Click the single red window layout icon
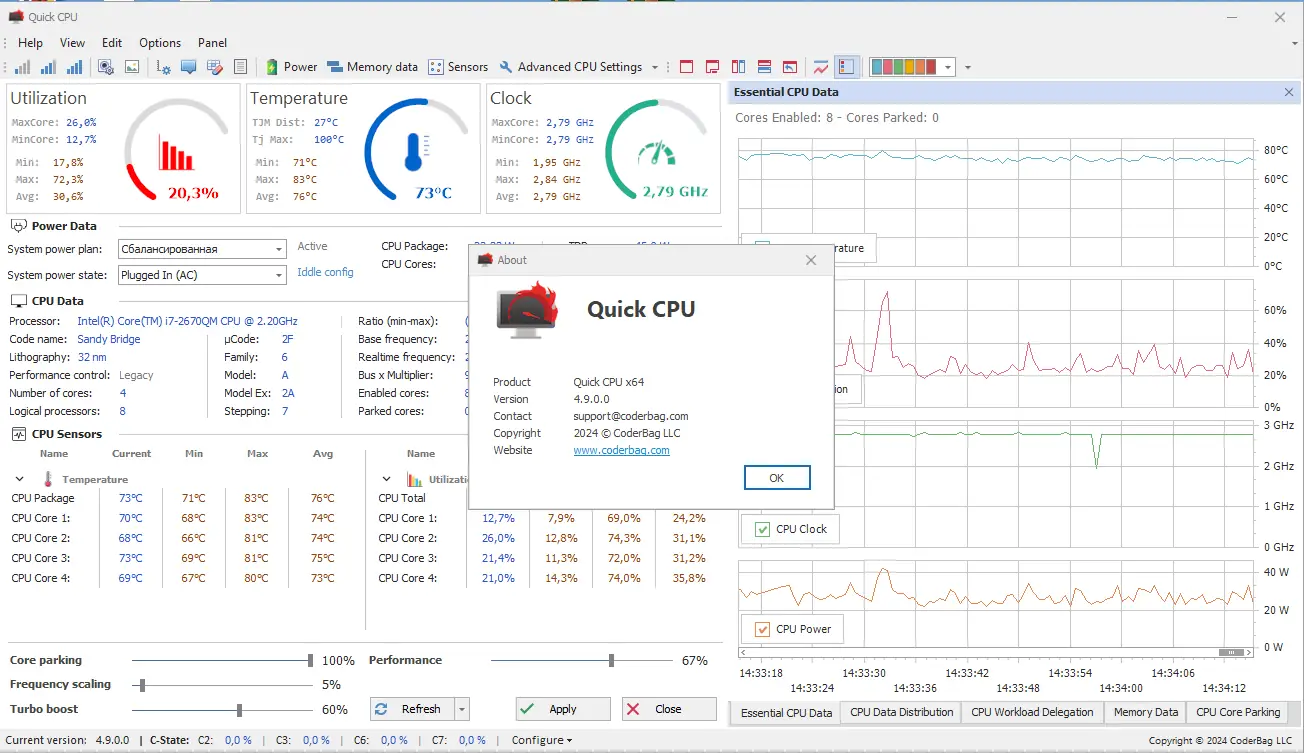This screenshot has width=1304, height=753. tap(686, 67)
